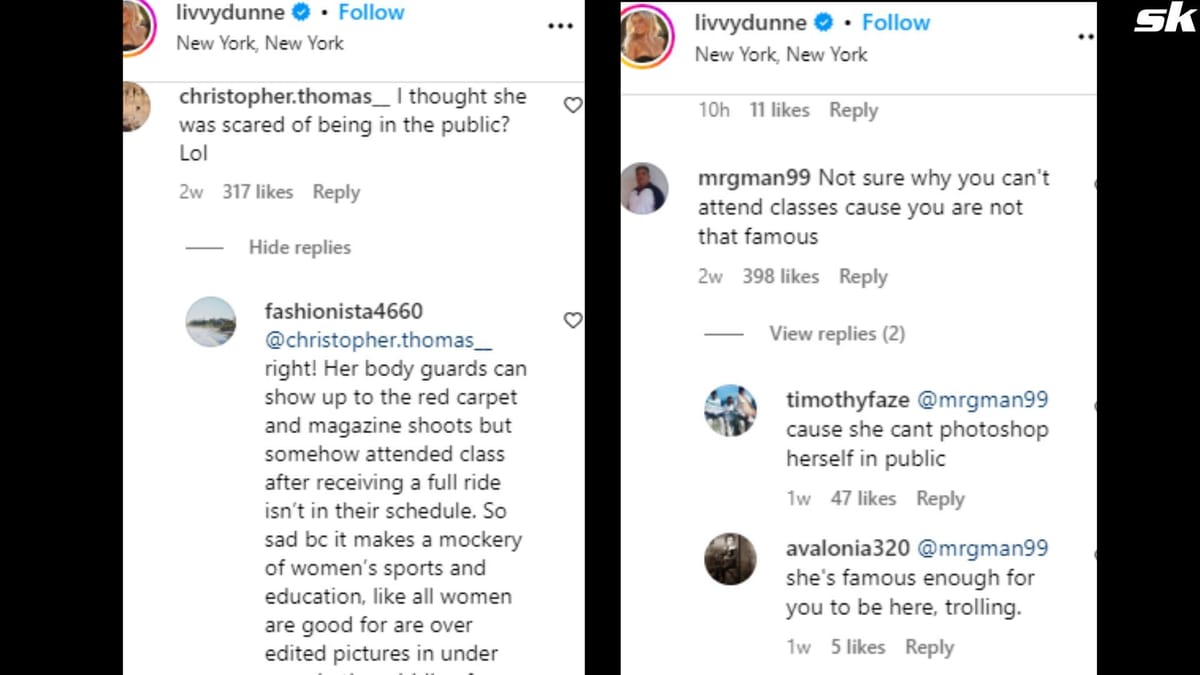Reply to mrgman99's comment
The width and height of the screenshot is (1200, 675).
click(862, 277)
